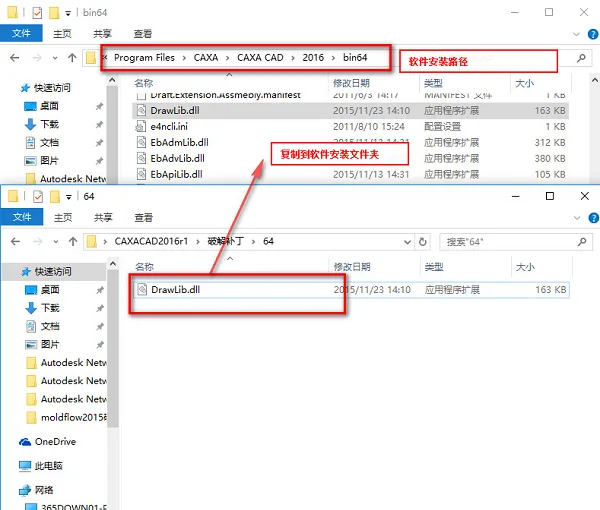
Task: Click help icon in 64 window
Action: 593,218
